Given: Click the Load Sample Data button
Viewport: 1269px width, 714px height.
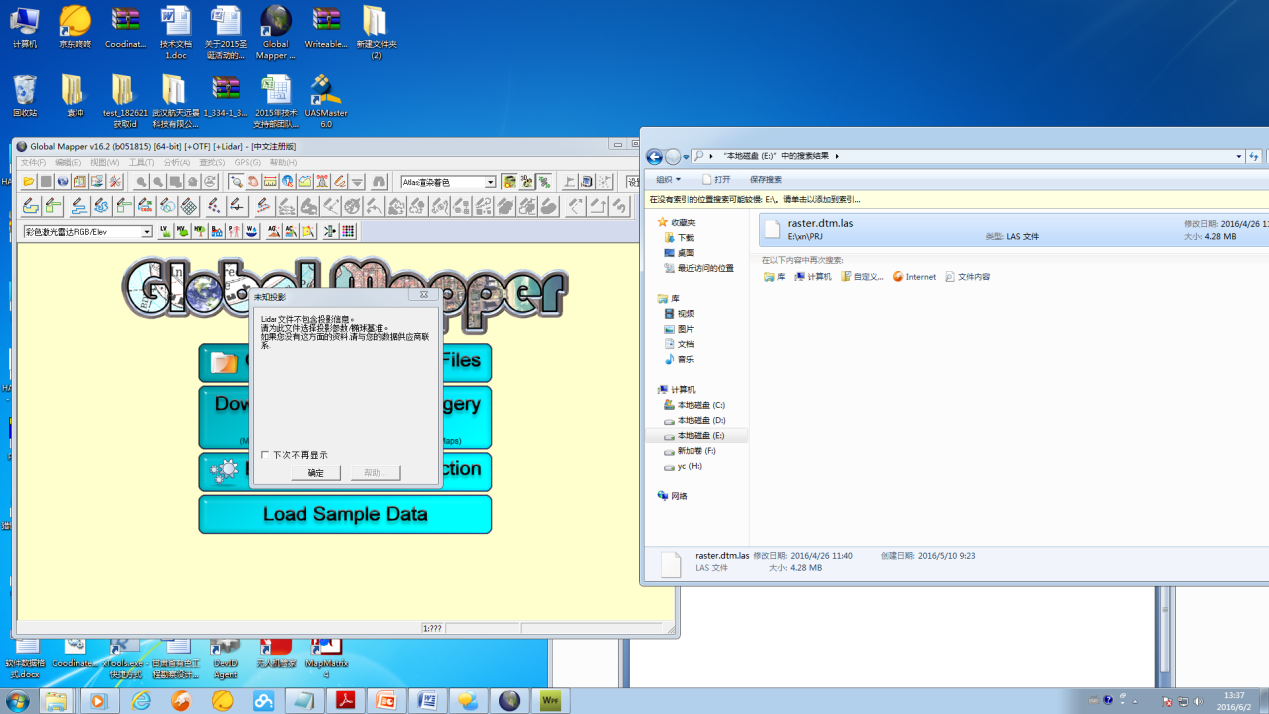Looking at the screenshot, I should [345, 514].
